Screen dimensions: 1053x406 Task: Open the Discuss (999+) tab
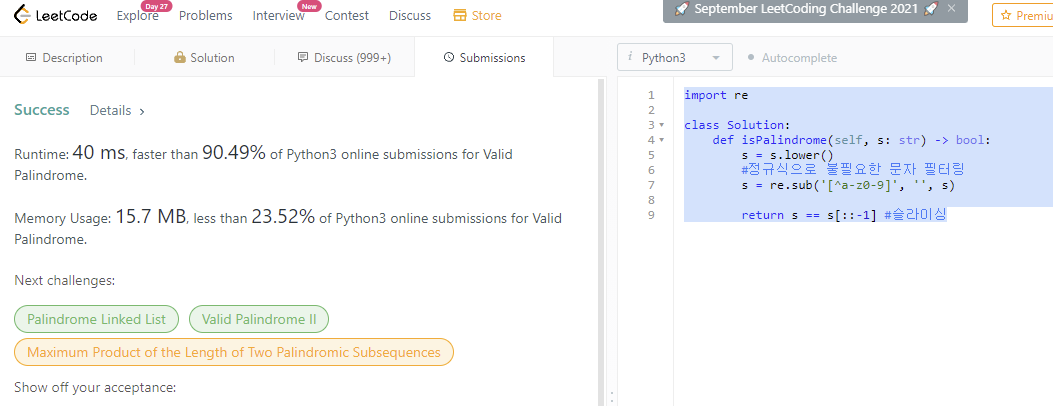[344, 58]
